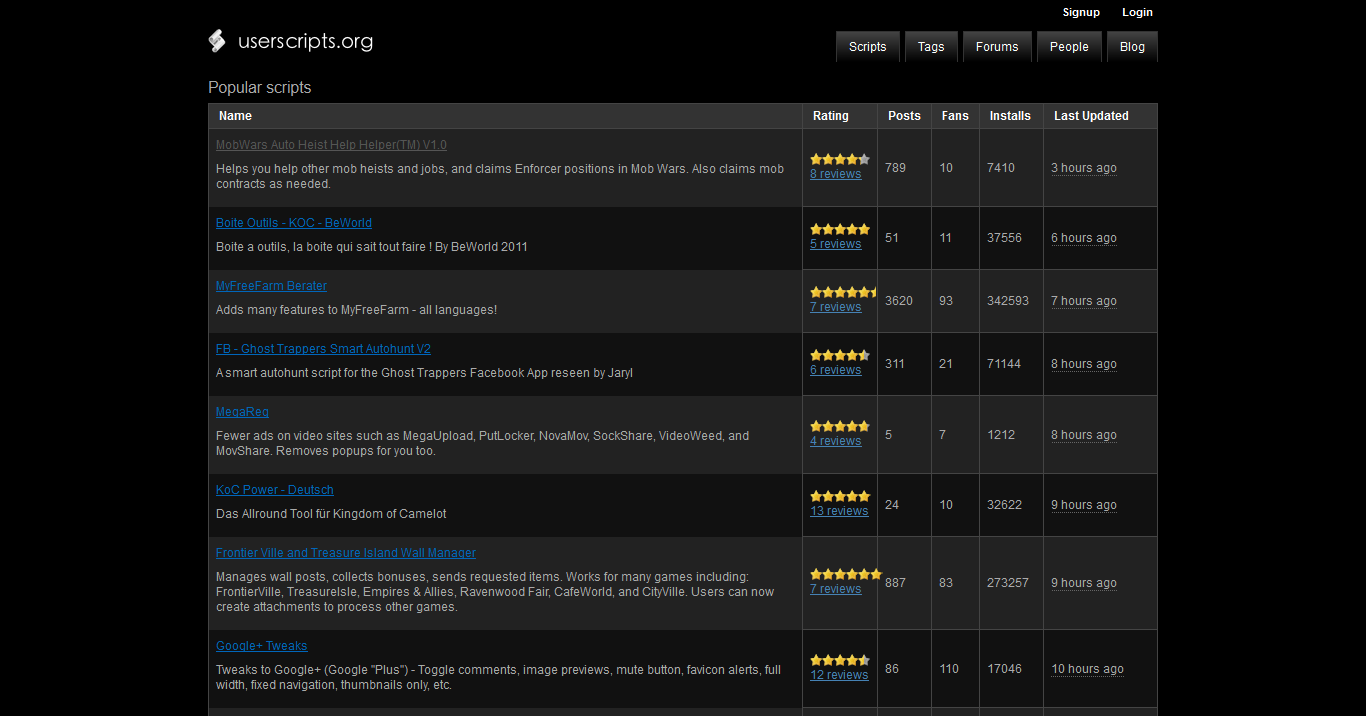The image size is (1366, 716).
Task: Sort by Last Updated column header
Action: (1091, 116)
